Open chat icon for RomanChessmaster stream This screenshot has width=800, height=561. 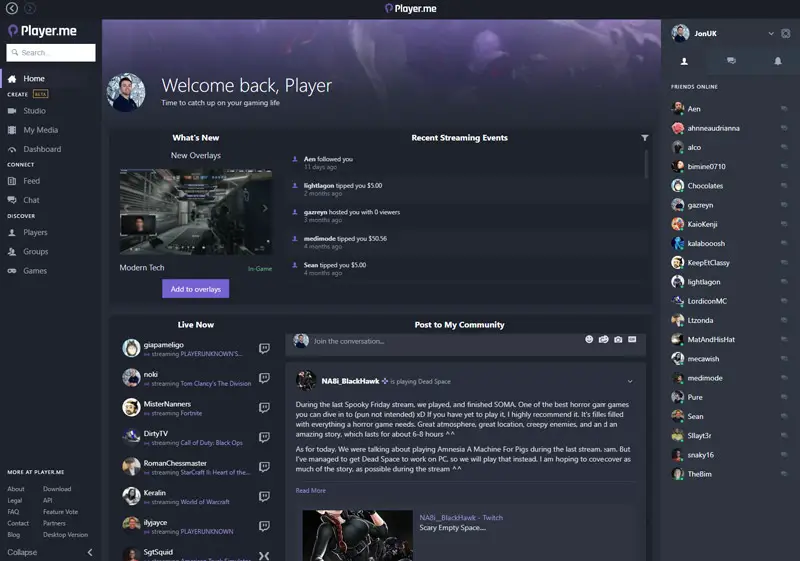click(x=264, y=467)
